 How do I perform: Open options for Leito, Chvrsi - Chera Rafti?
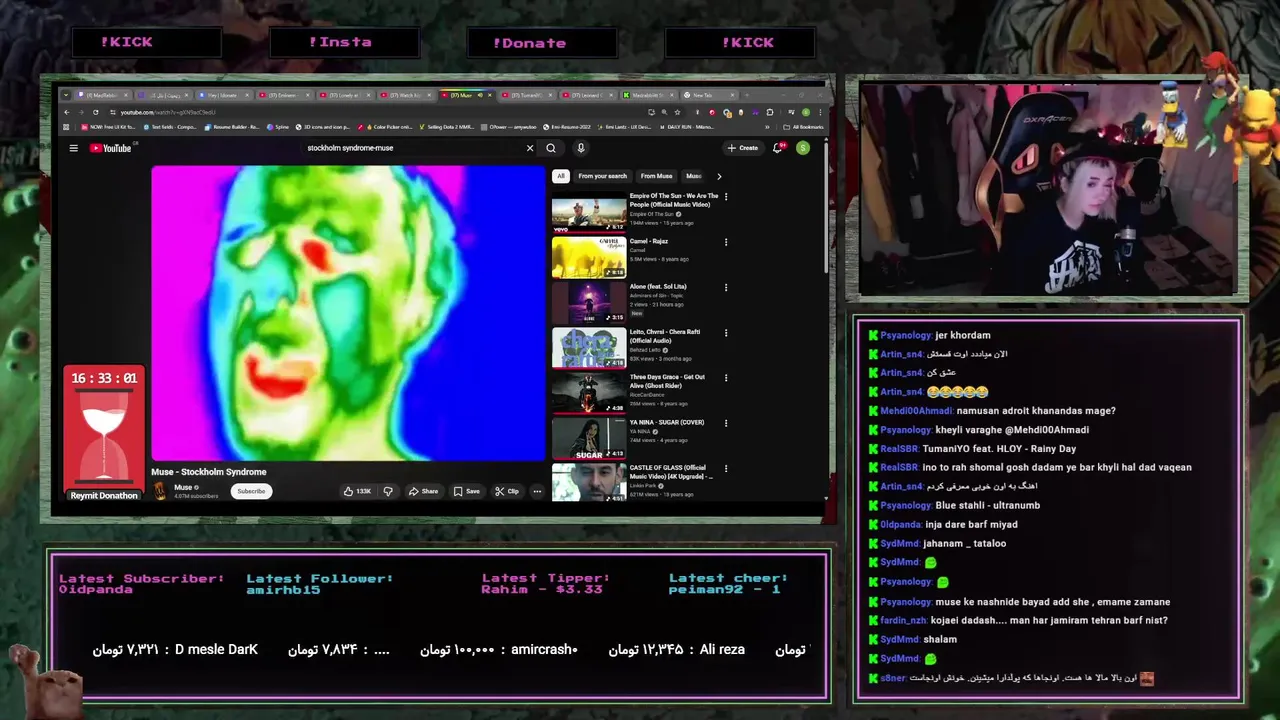[x=726, y=333]
